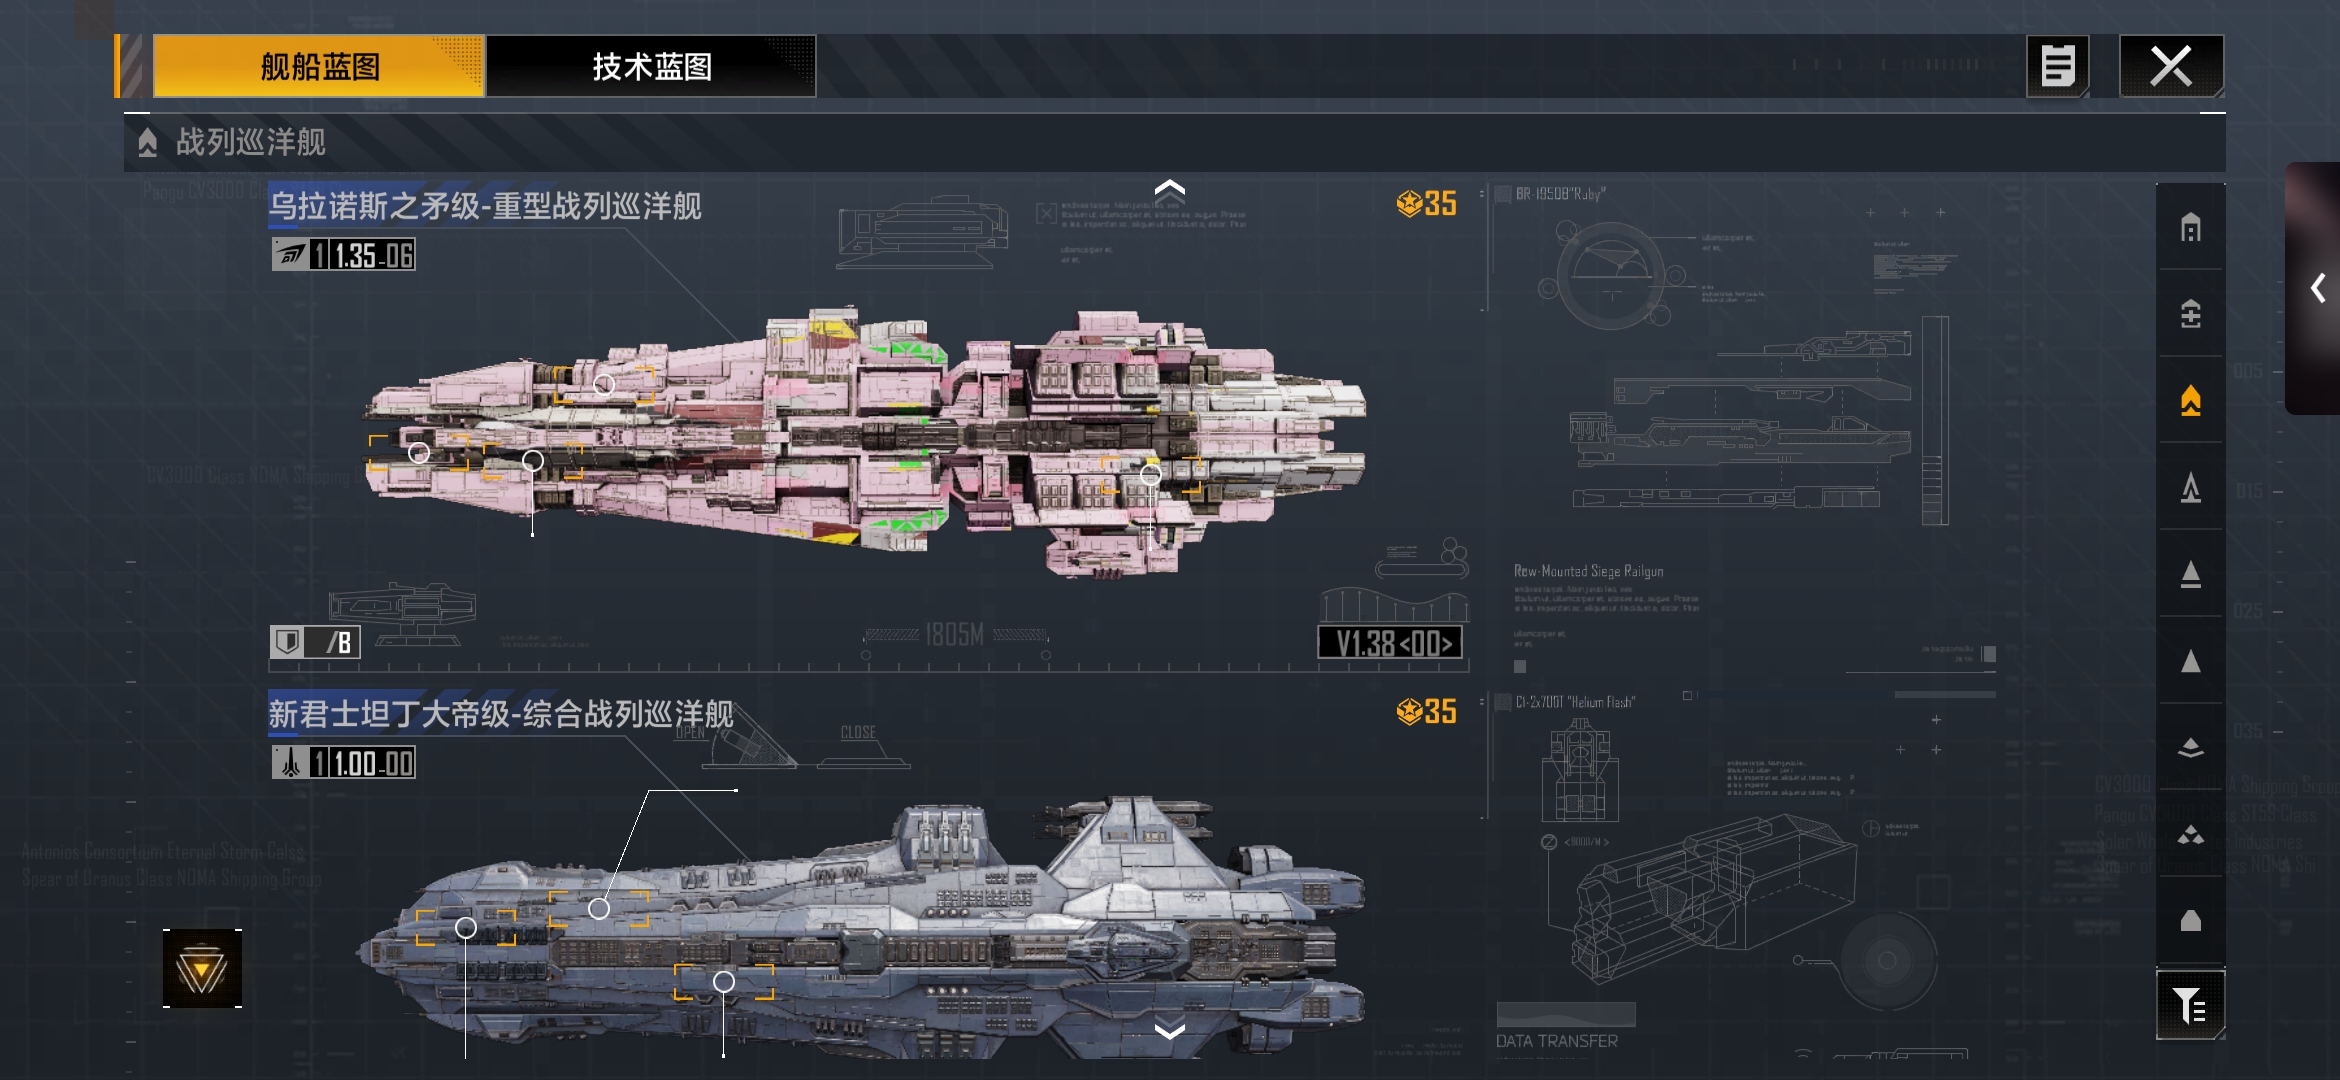Switch to the 技术蓝图 tab
This screenshot has height=1080, width=2340.
(x=651, y=67)
